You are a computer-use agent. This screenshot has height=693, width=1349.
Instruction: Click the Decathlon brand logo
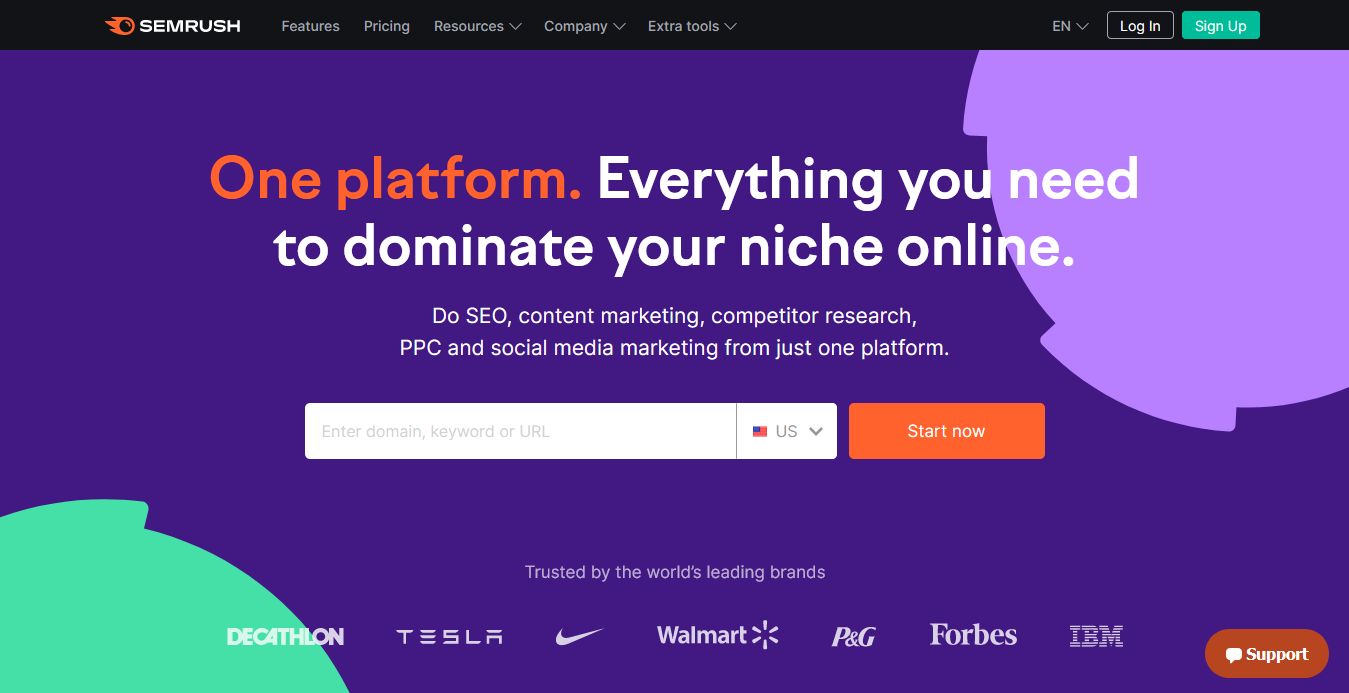pyautogui.click(x=285, y=636)
